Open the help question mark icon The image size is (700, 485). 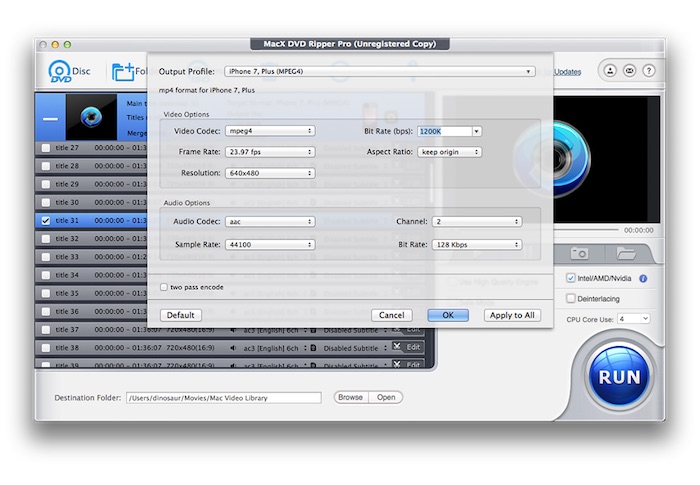click(649, 71)
